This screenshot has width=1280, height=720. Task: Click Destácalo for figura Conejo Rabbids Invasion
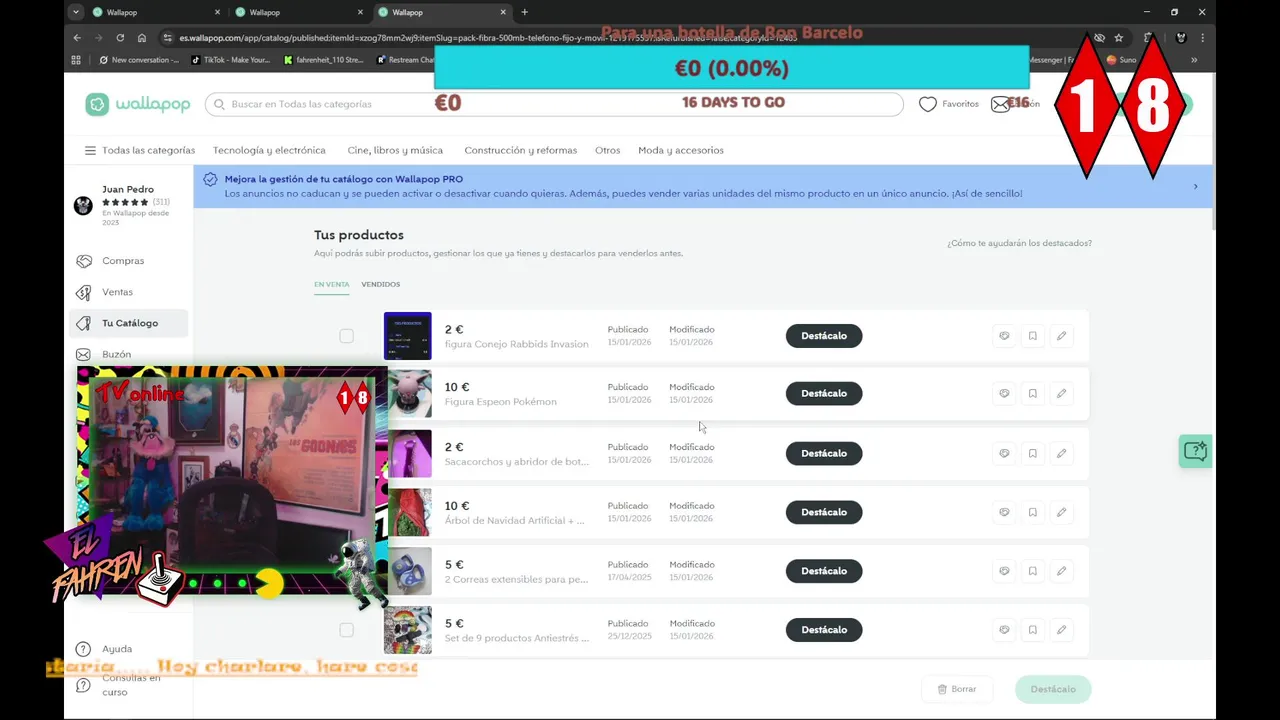click(824, 336)
